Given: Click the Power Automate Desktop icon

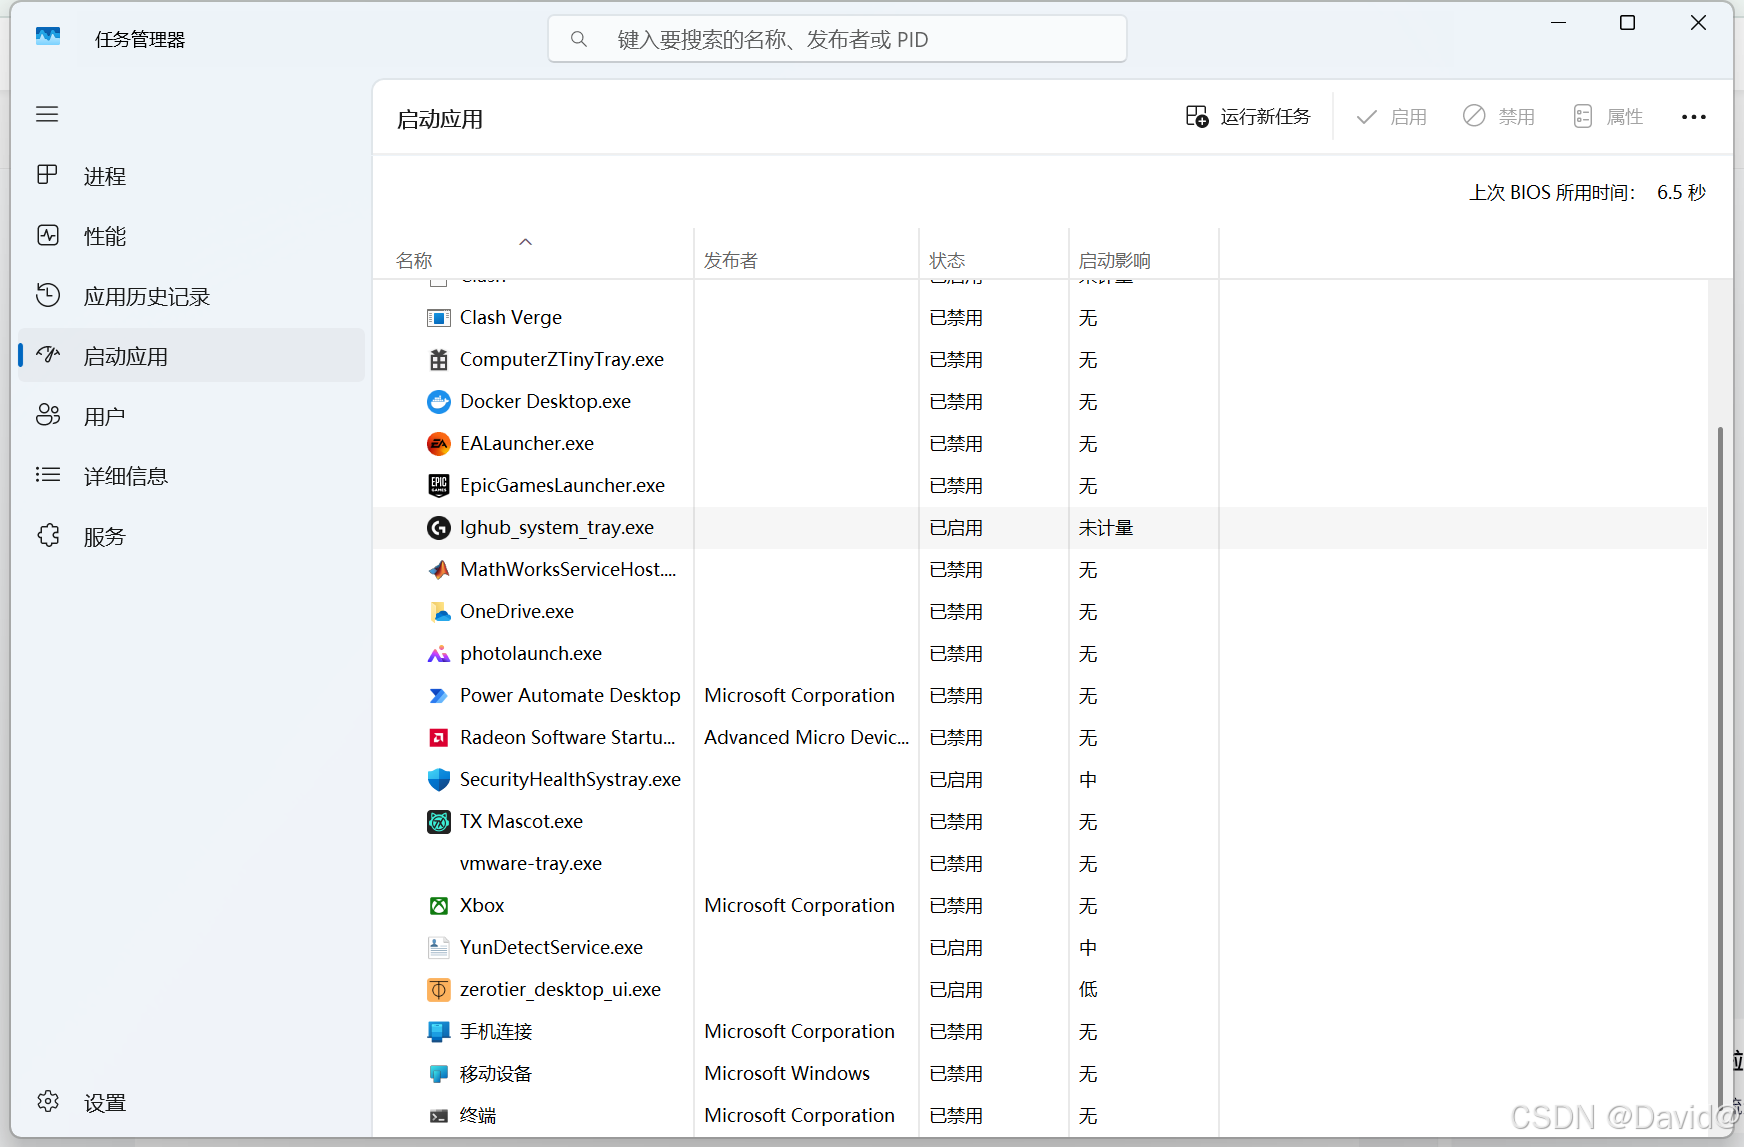Looking at the screenshot, I should (438, 696).
